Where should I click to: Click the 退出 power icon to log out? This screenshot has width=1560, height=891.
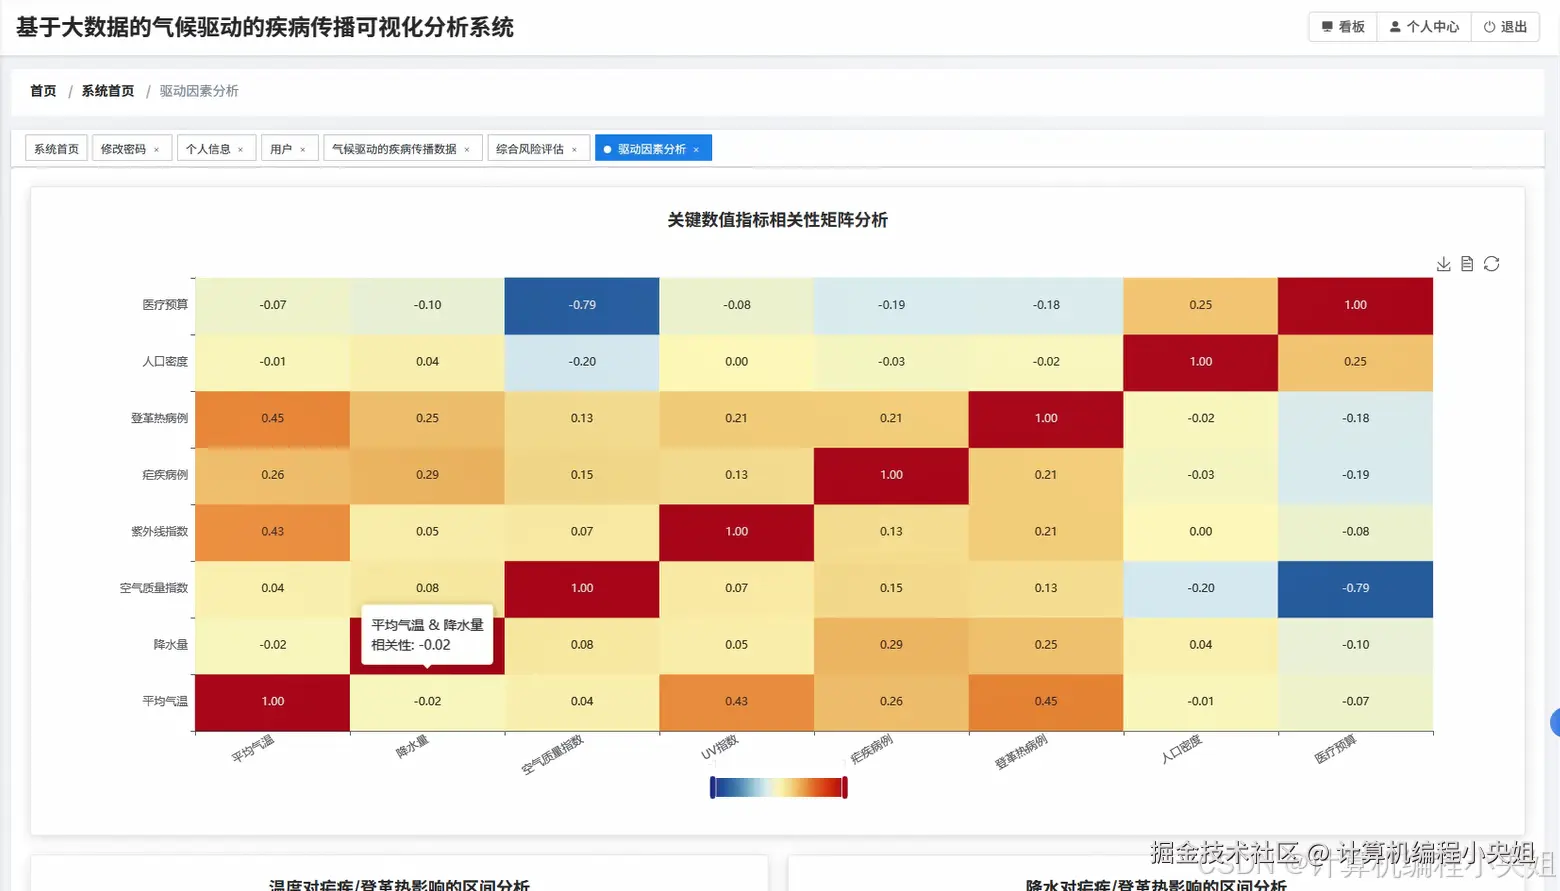(1488, 27)
